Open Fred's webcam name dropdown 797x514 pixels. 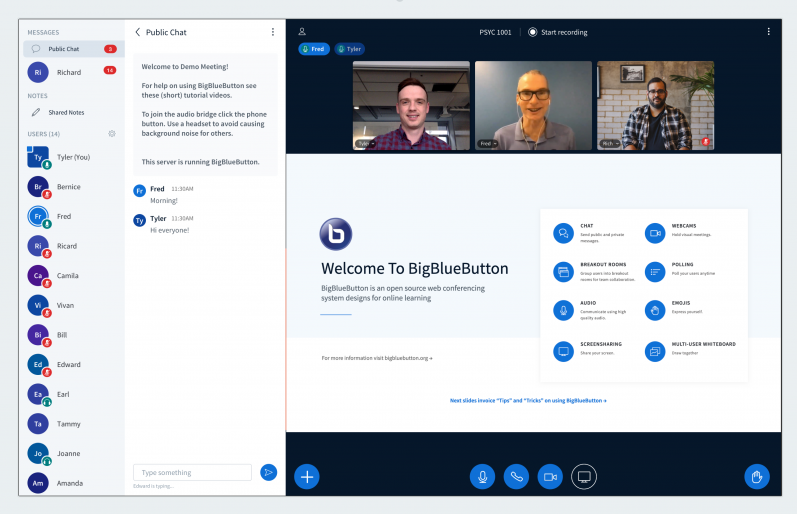[488, 144]
